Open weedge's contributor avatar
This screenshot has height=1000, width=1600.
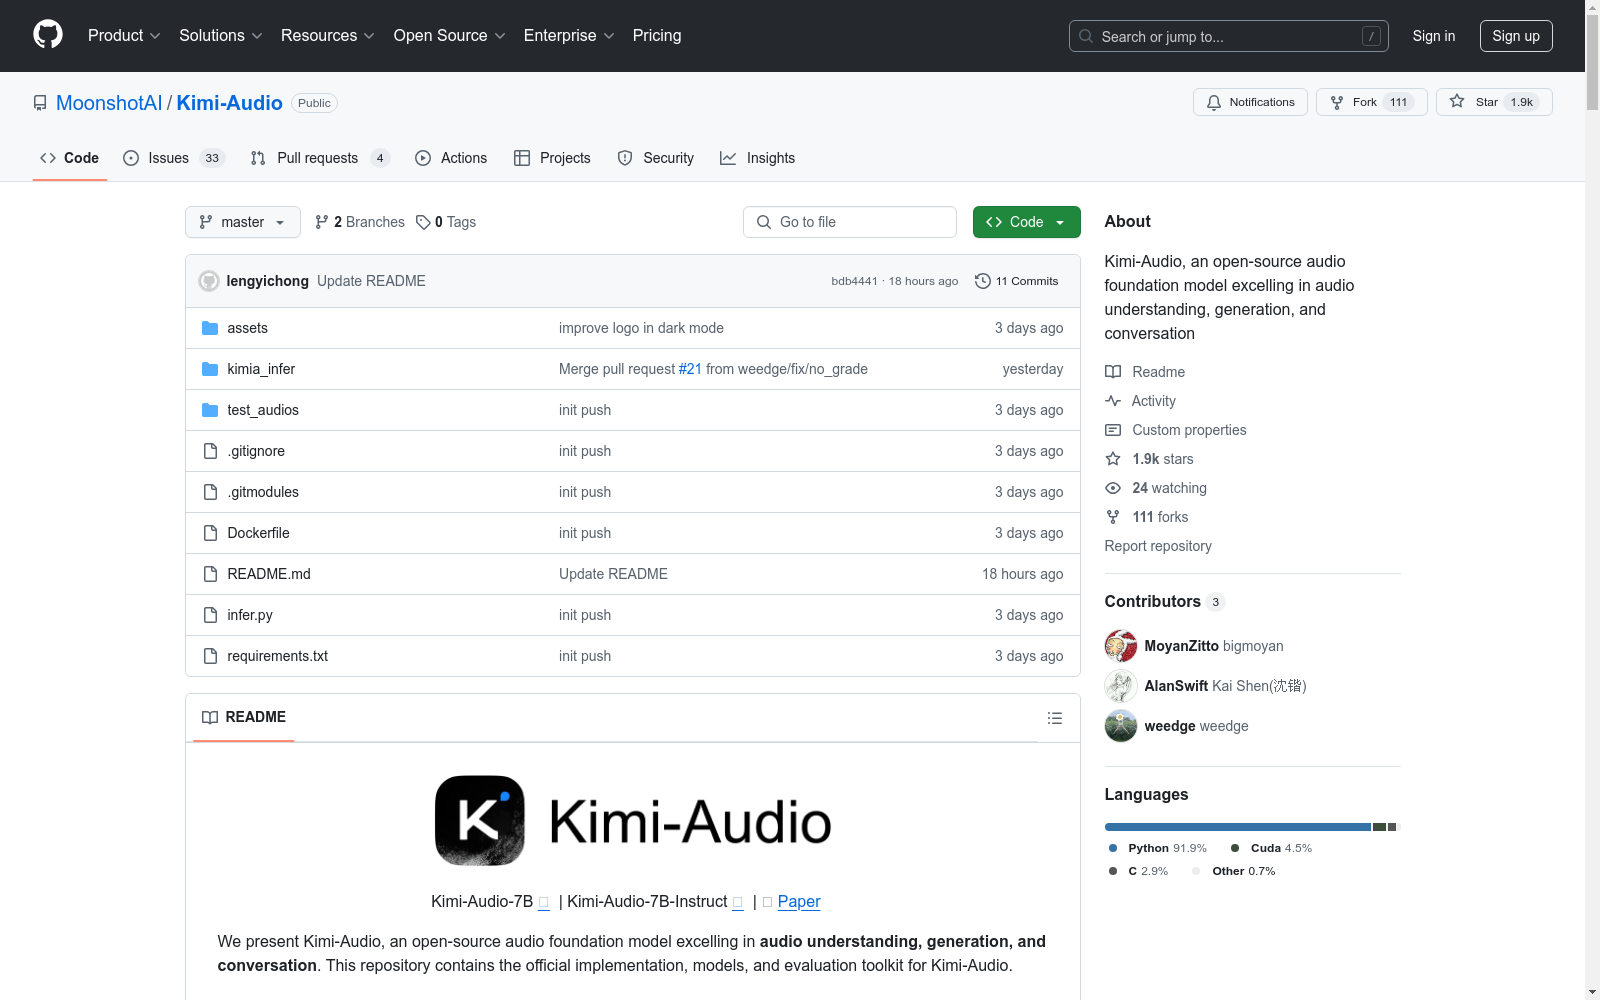[x=1121, y=726]
